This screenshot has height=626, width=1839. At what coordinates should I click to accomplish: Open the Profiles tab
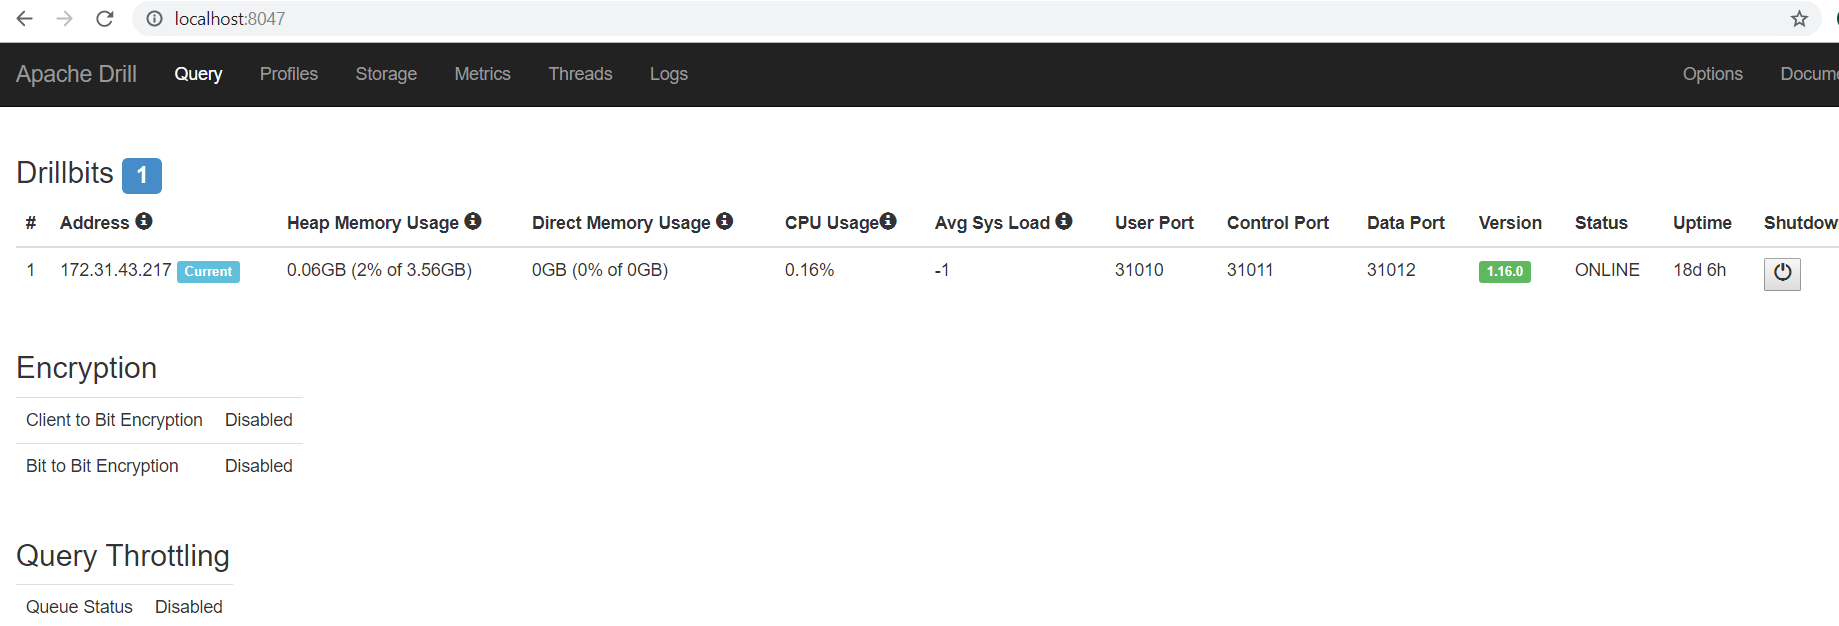point(289,74)
